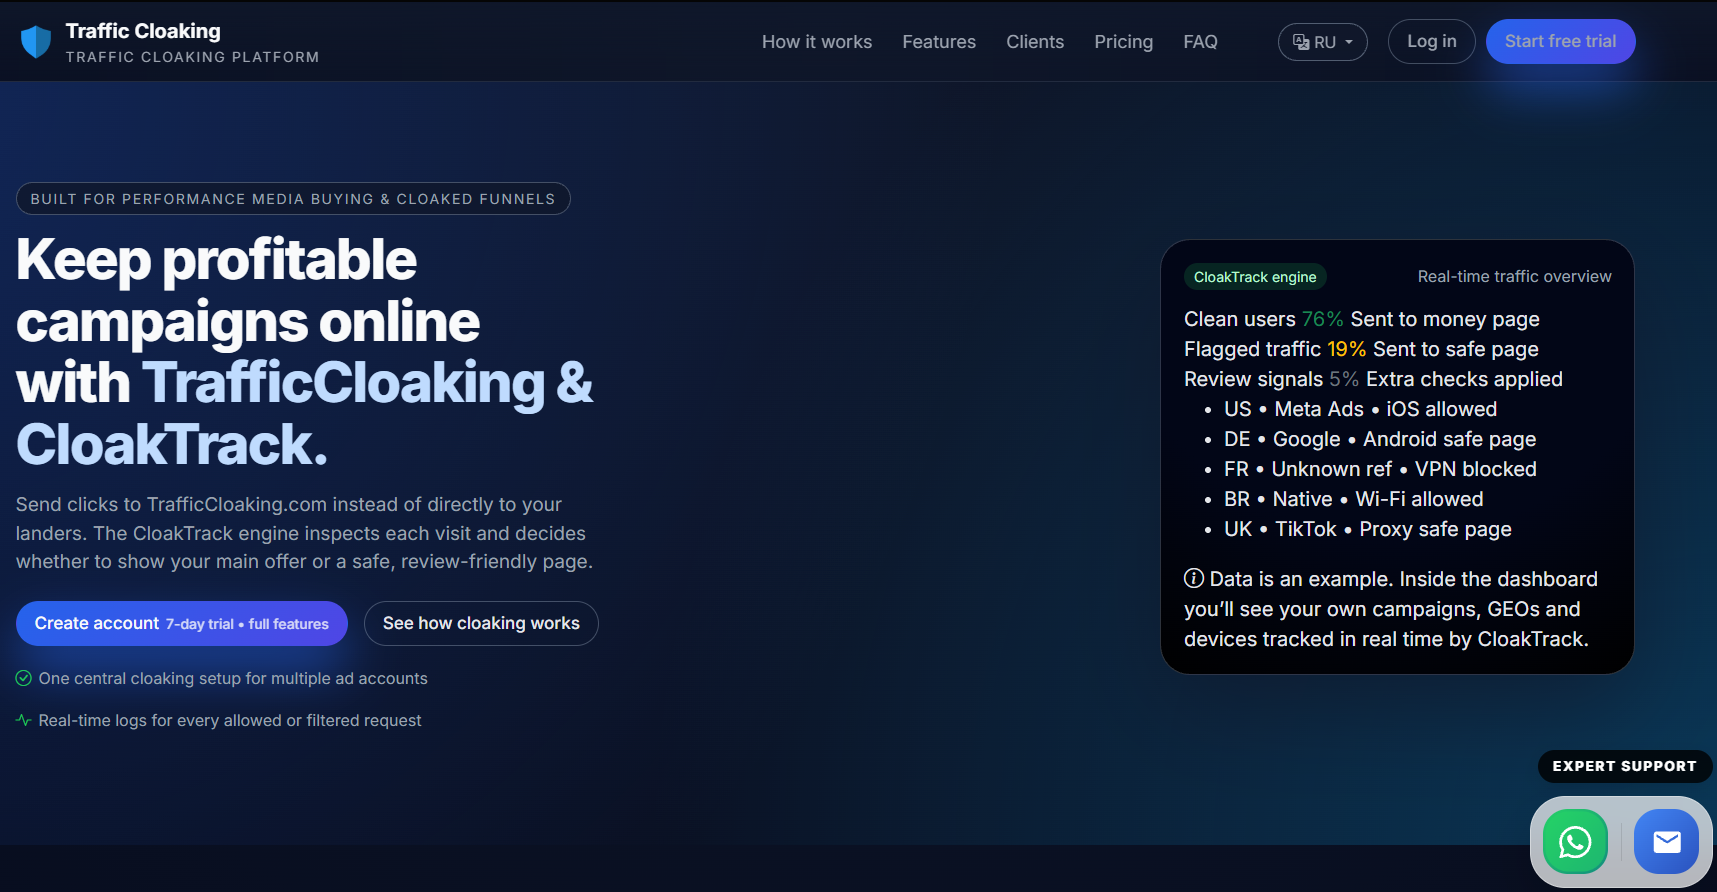The height and width of the screenshot is (892, 1717).
Task: Click the CloakTrack engine badge
Action: tap(1255, 277)
